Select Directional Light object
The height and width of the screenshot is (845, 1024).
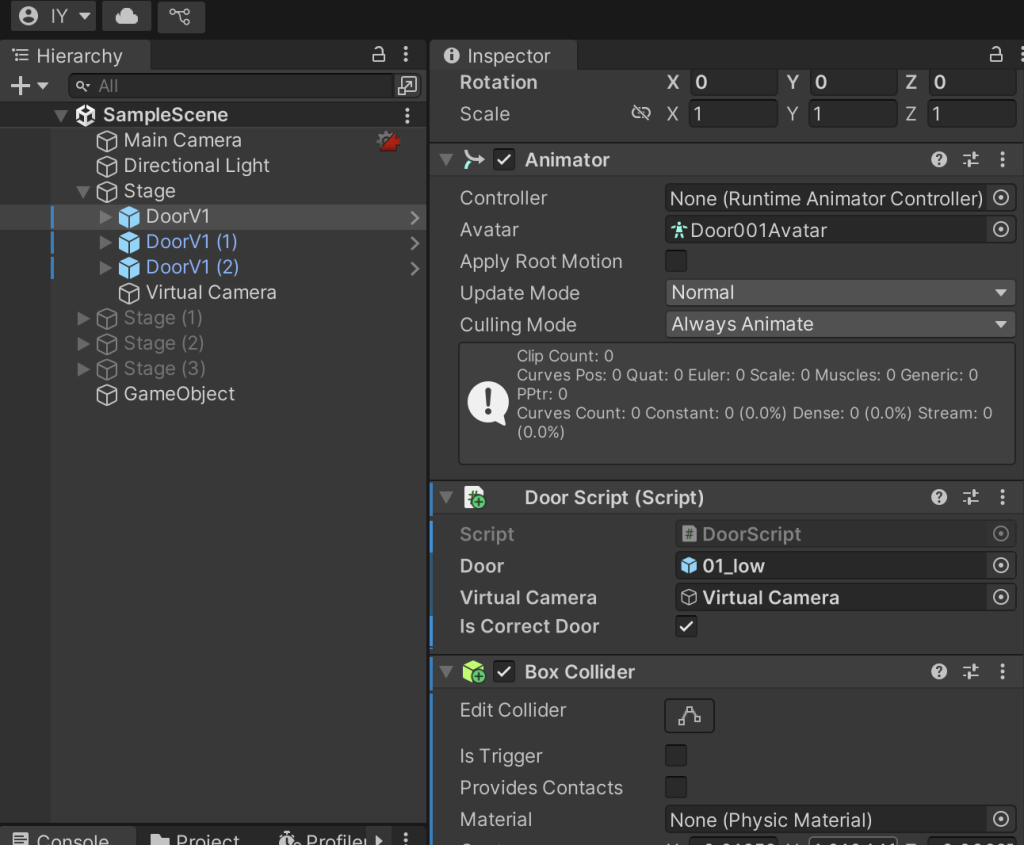pyautogui.click(x=196, y=166)
